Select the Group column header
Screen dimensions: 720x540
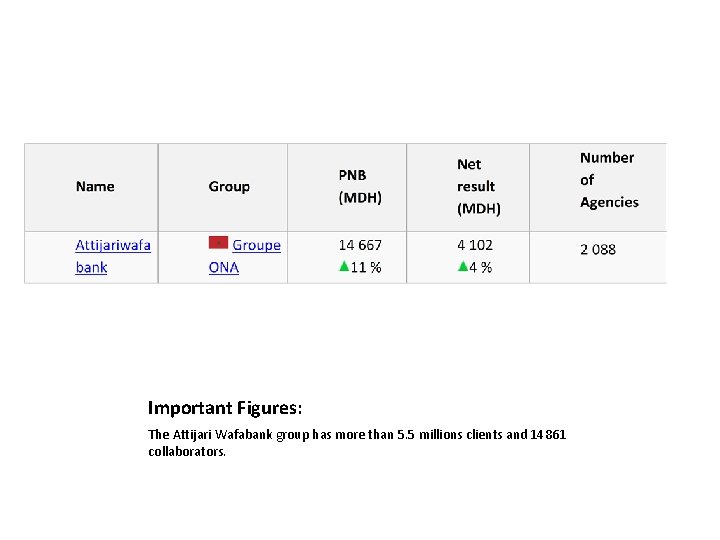(229, 186)
